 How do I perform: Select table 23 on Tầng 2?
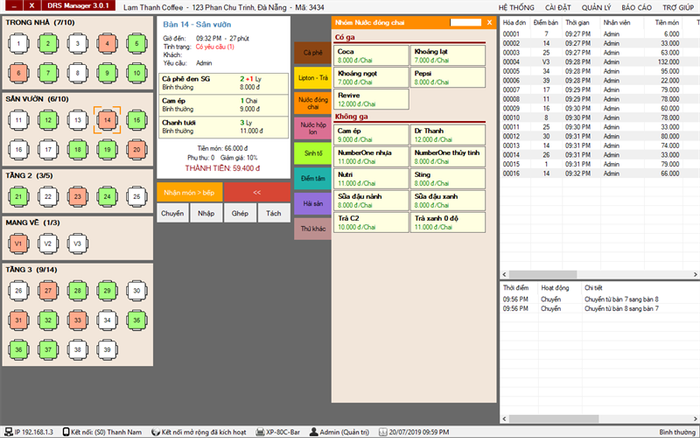click(x=77, y=196)
